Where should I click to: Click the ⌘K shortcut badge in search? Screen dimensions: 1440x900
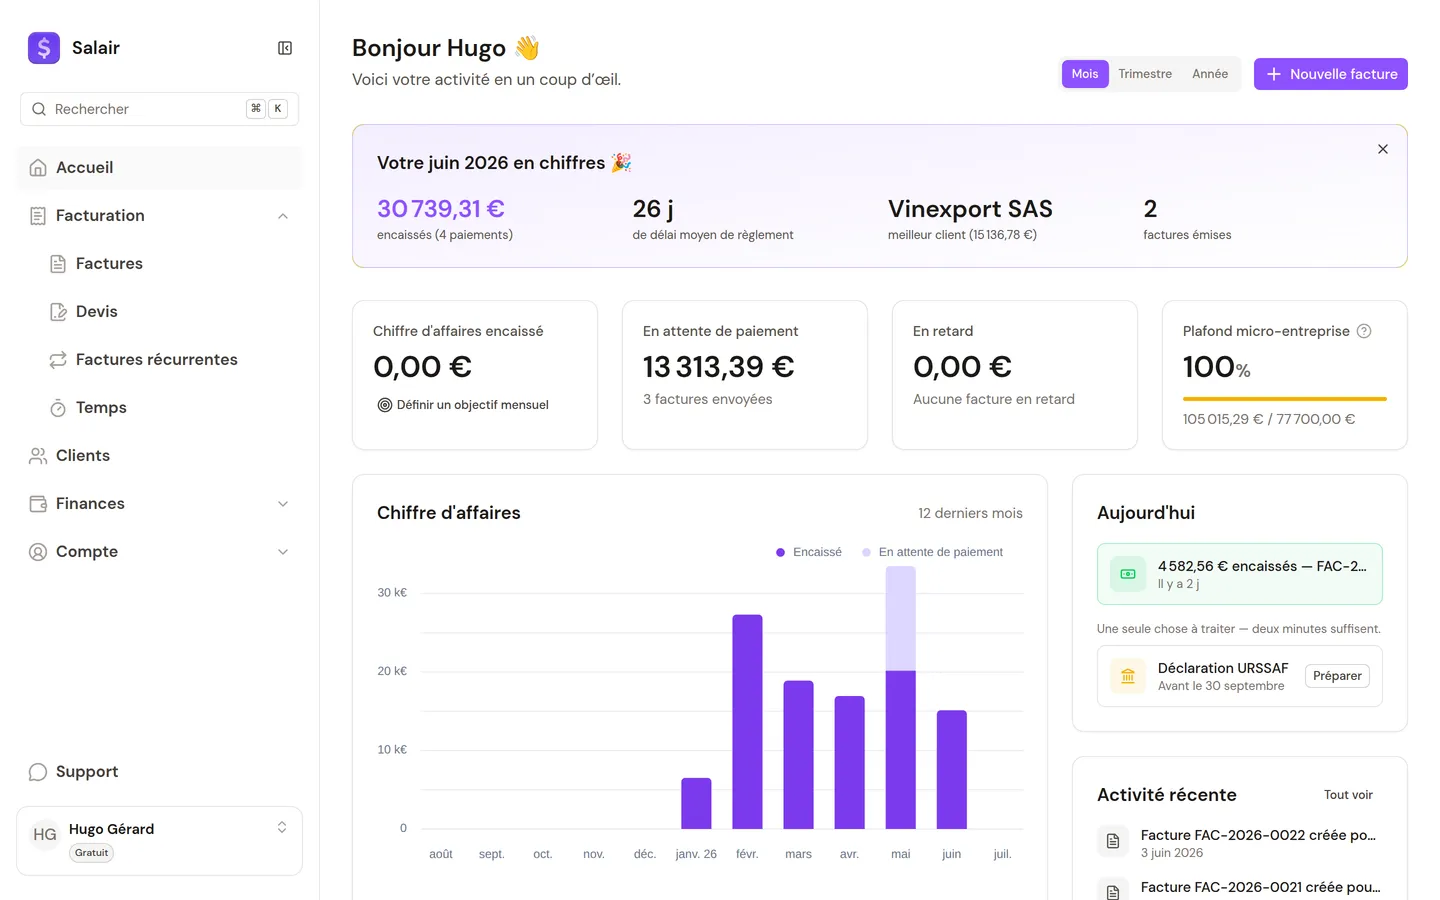point(267,109)
